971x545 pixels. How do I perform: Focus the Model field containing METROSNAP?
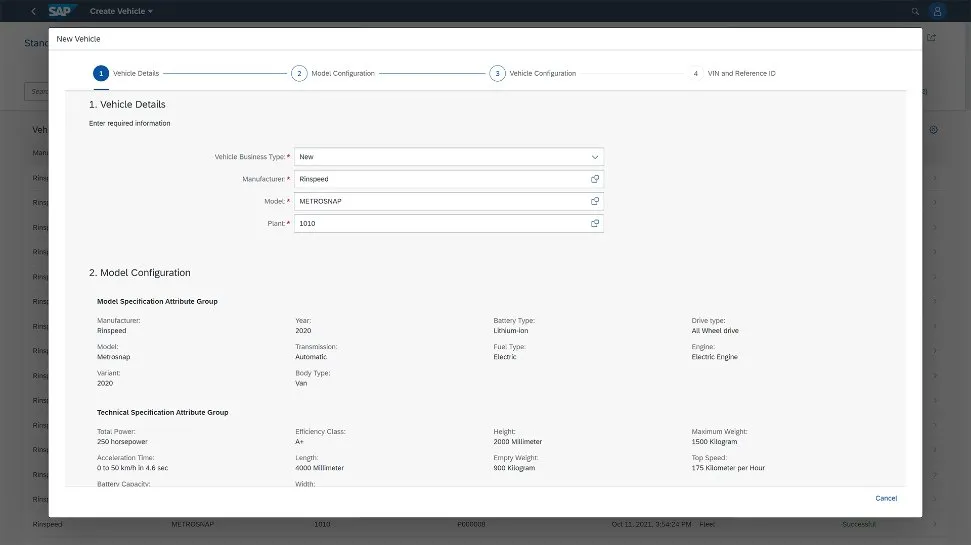[x=440, y=201]
